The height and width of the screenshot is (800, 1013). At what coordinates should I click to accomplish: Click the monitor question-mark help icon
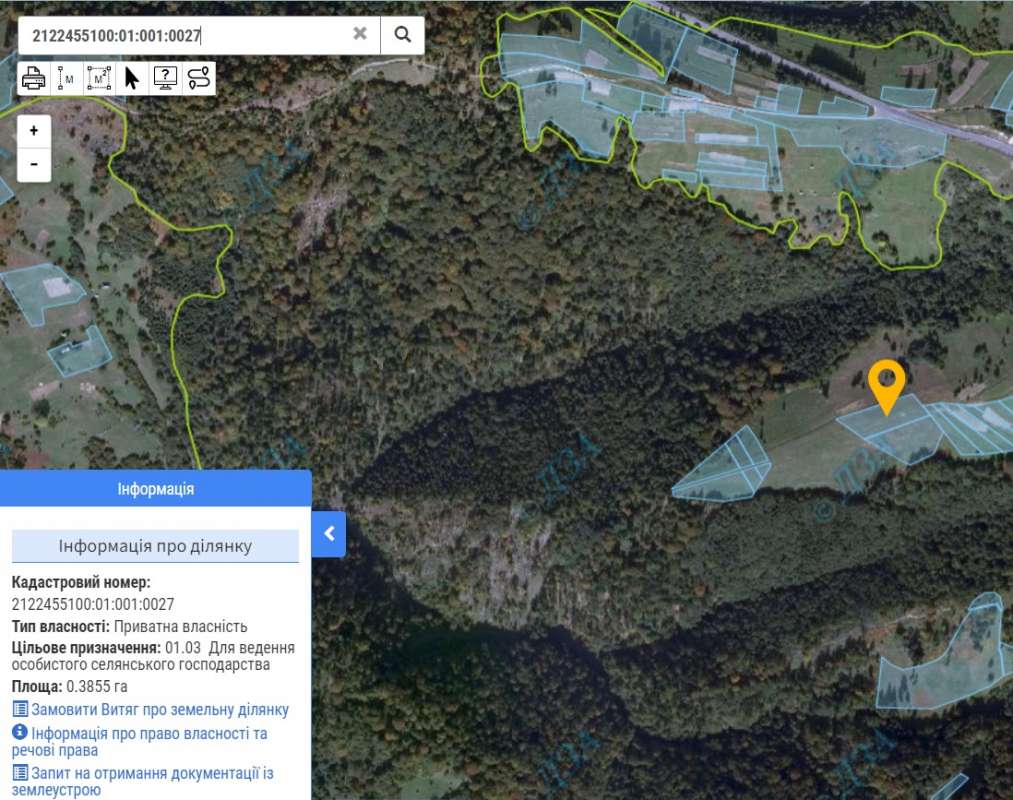166,78
